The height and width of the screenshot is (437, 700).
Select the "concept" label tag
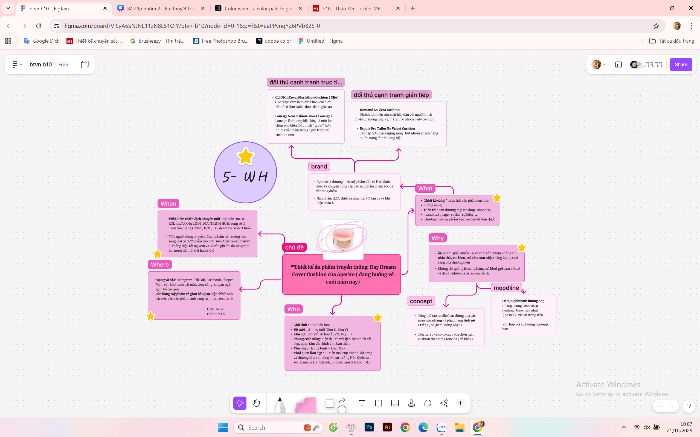pyautogui.click(x=421, y=301)
